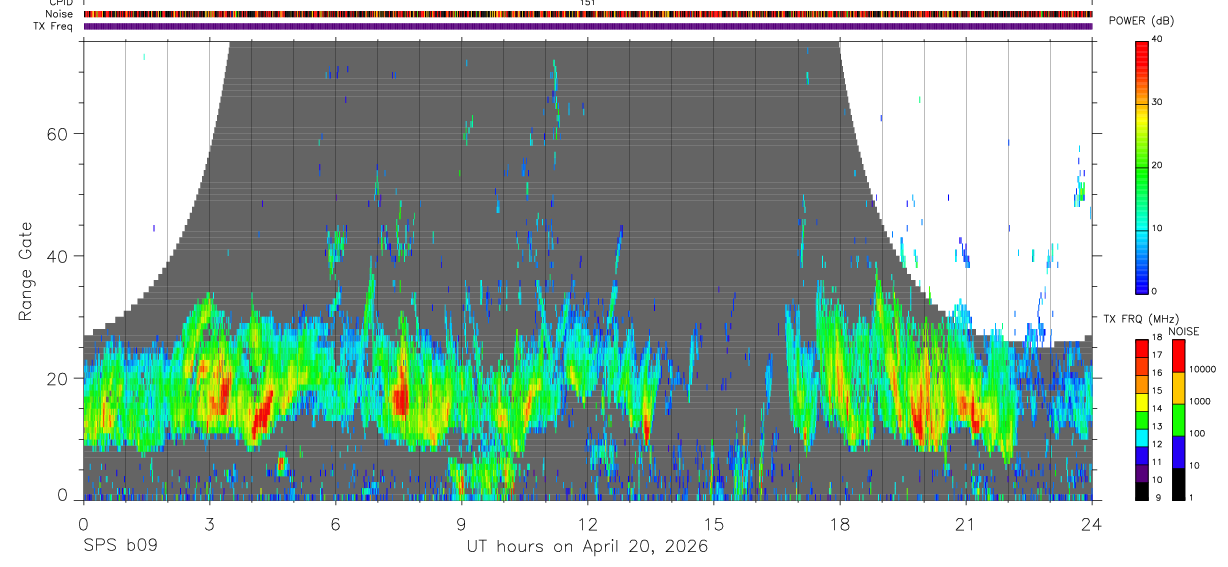Viewport: 1228px width, 567px height.
Task: Click the TX FRQ legend purple swatch beside 10
Action: click(1141, 472)
